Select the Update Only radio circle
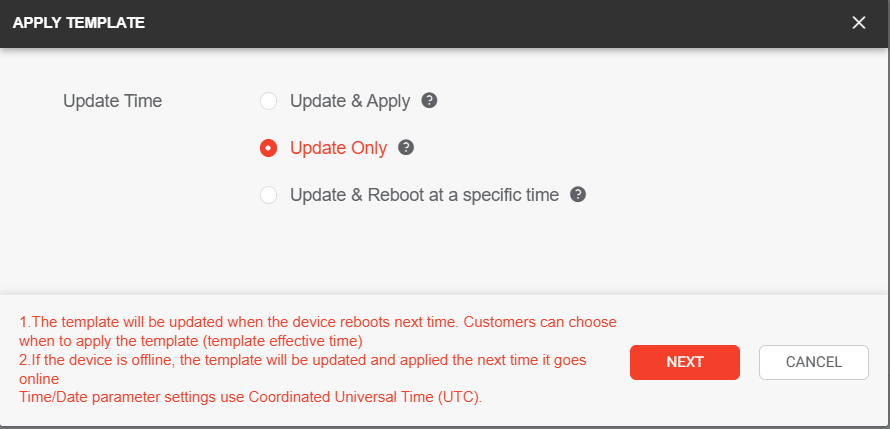Image resolution: width=890 pixels, height=429 pixels. tap(268, 148)
